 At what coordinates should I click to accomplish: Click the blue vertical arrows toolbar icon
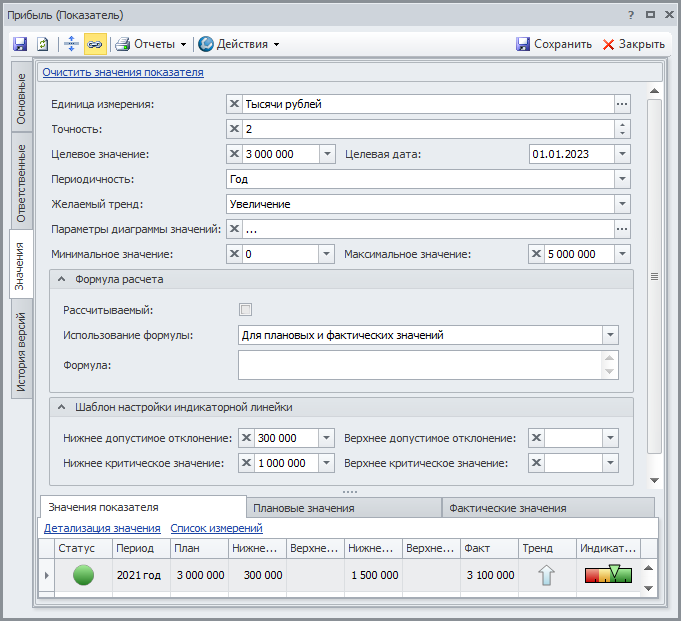tap(71, 44)
